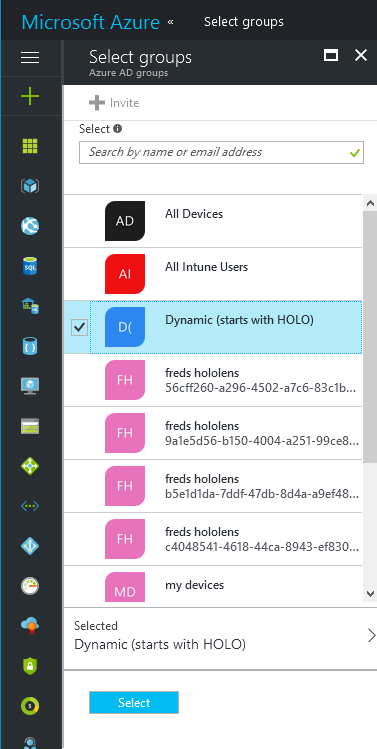Click the Invite plus button

[x=114, y=103]
